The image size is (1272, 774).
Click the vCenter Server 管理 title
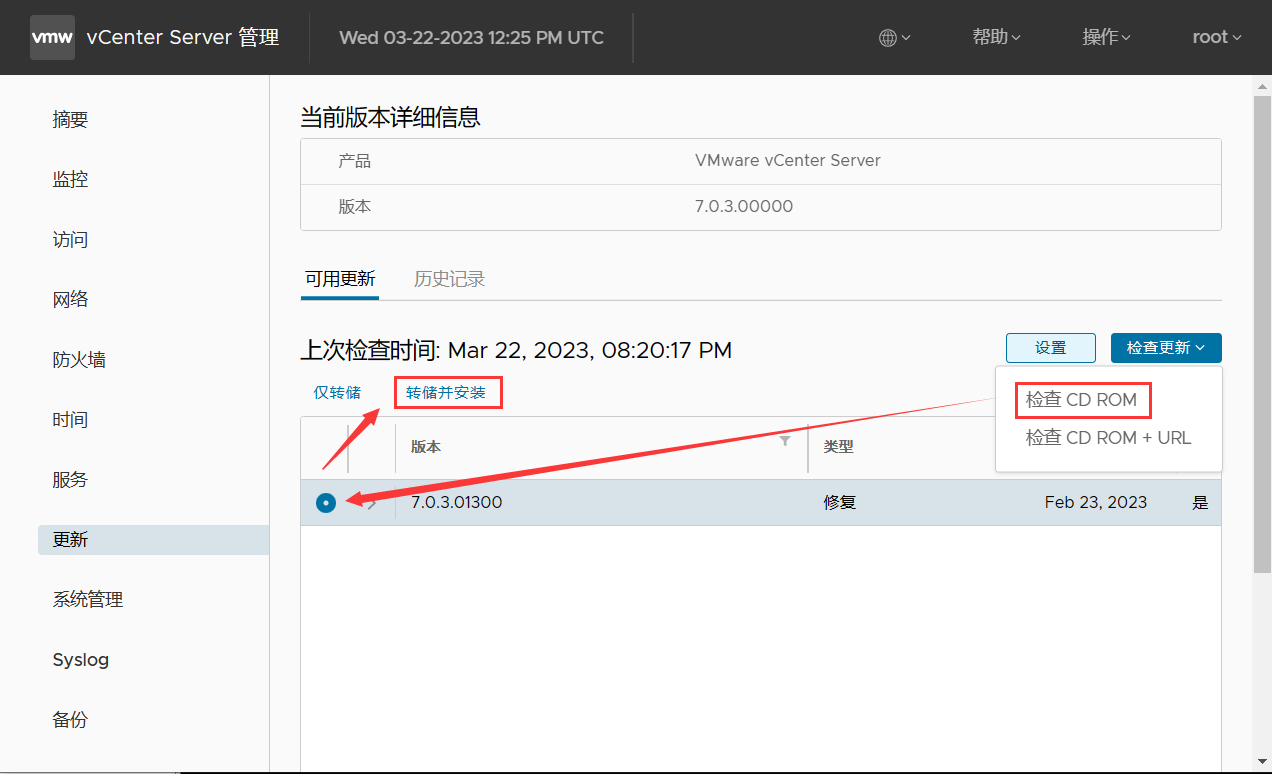pos(183,38)
